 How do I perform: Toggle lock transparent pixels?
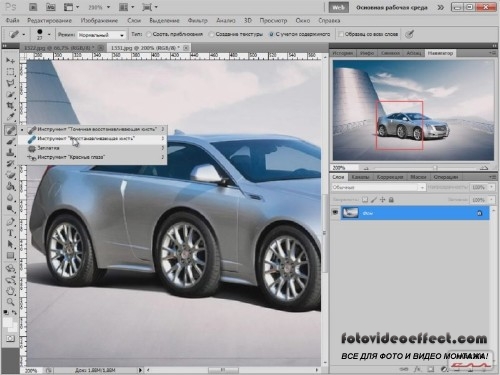click(x=365, y=200)
